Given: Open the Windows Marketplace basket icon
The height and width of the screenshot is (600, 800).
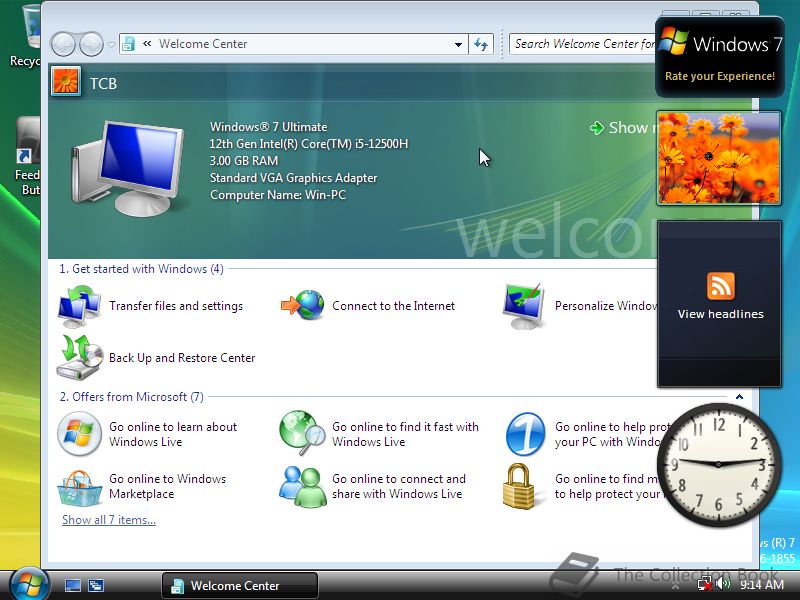Looking at the screenshot, I should (79, 488).
